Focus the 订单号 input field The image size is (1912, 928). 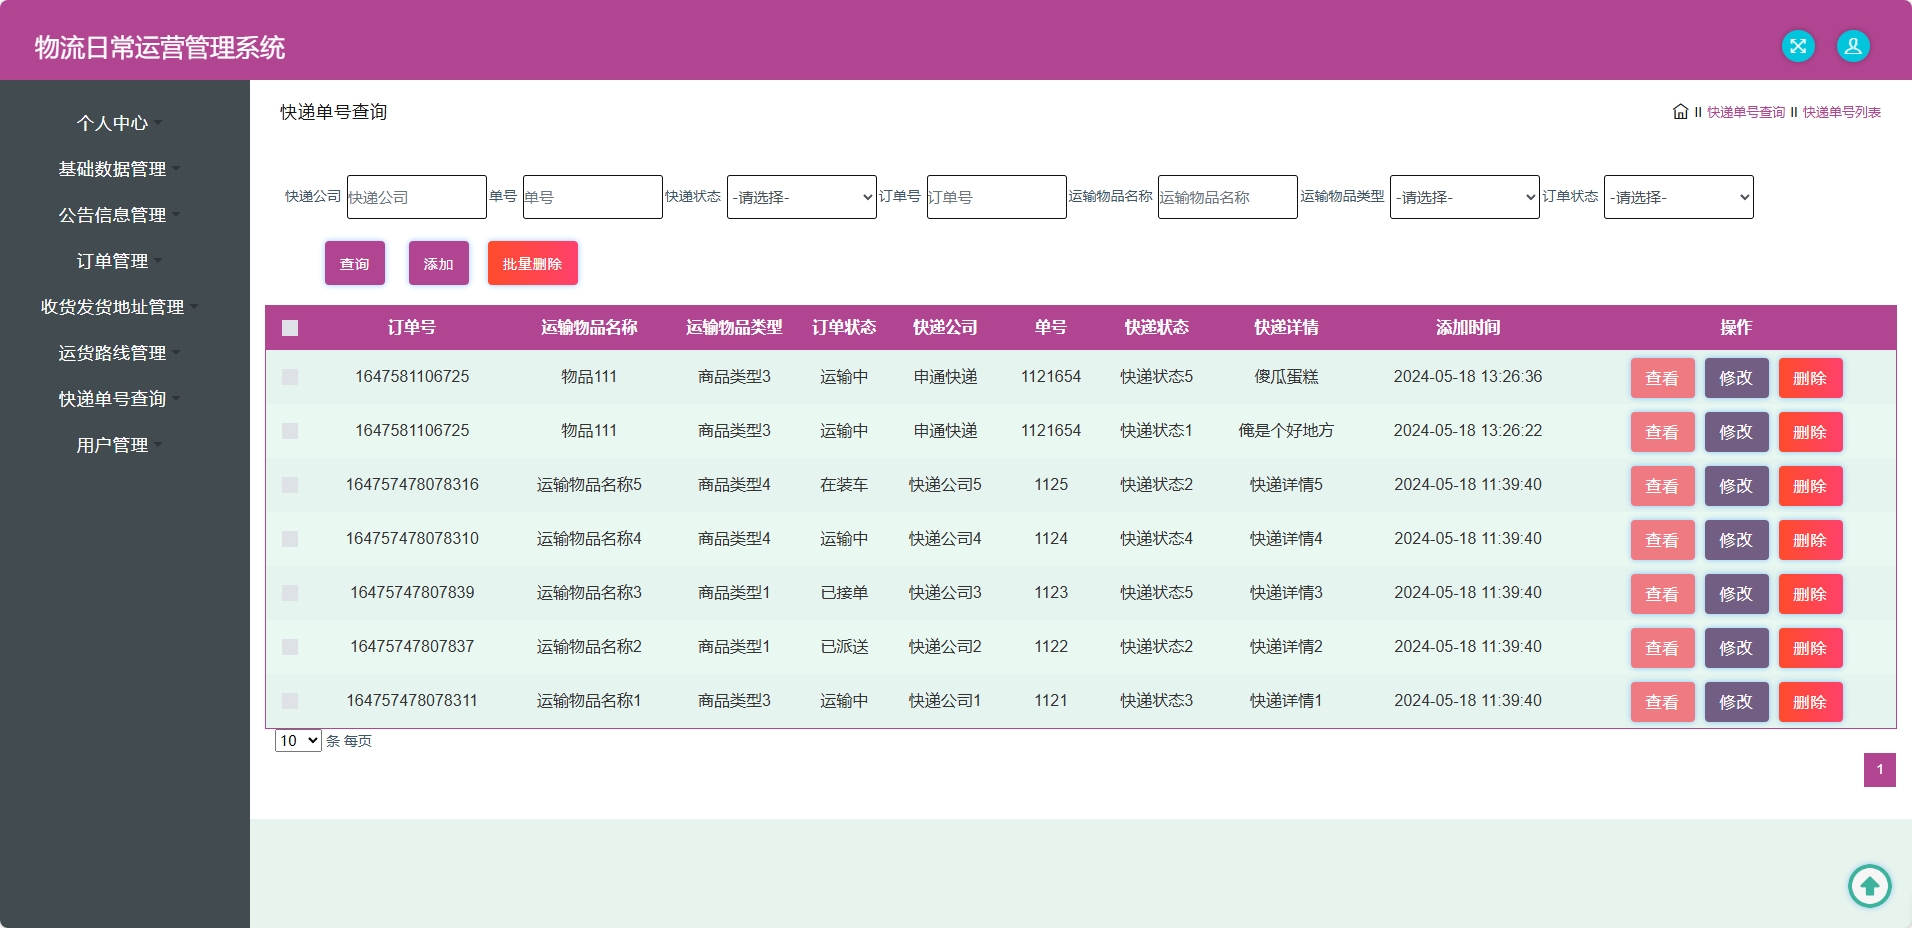click(996, 197)
